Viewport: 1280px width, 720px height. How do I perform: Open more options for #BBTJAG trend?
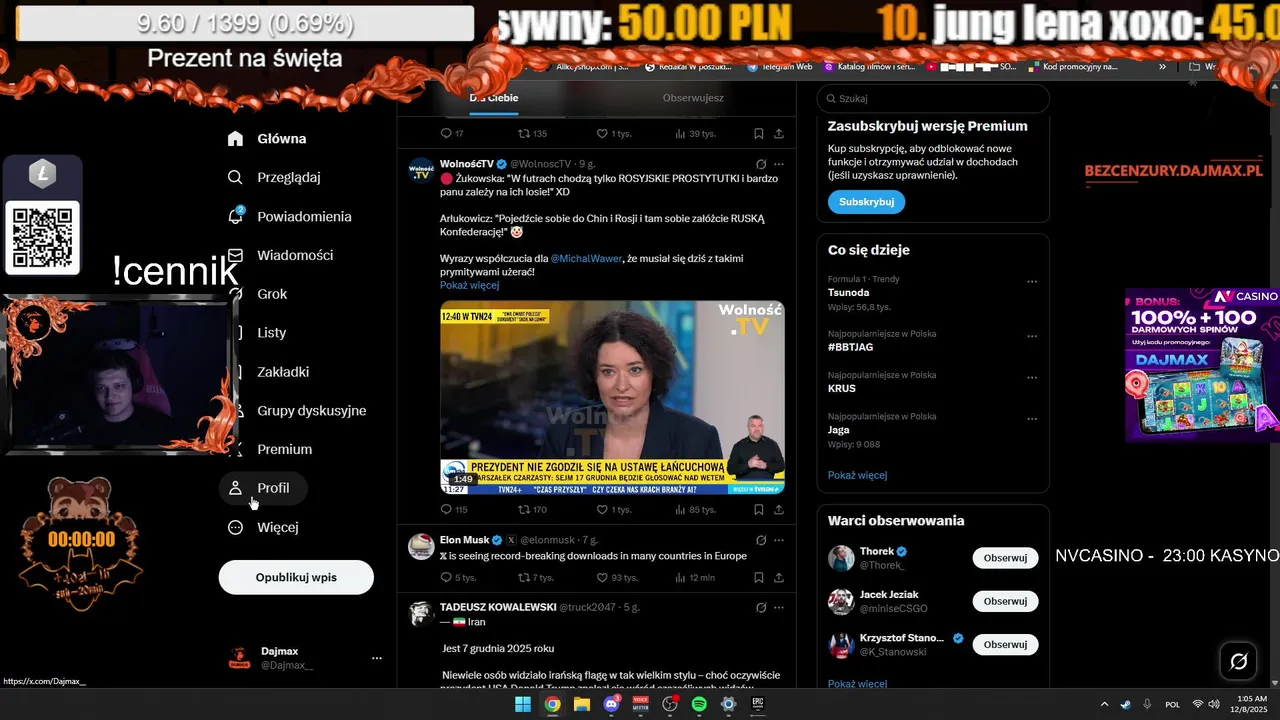(x=1032, y=337)
